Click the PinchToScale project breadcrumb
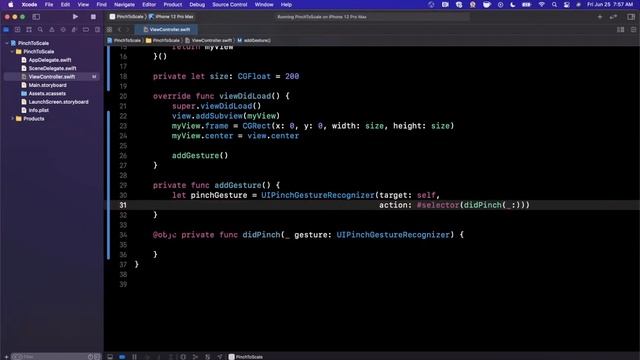This screenshot has width=640, height=360. point(124,40)
